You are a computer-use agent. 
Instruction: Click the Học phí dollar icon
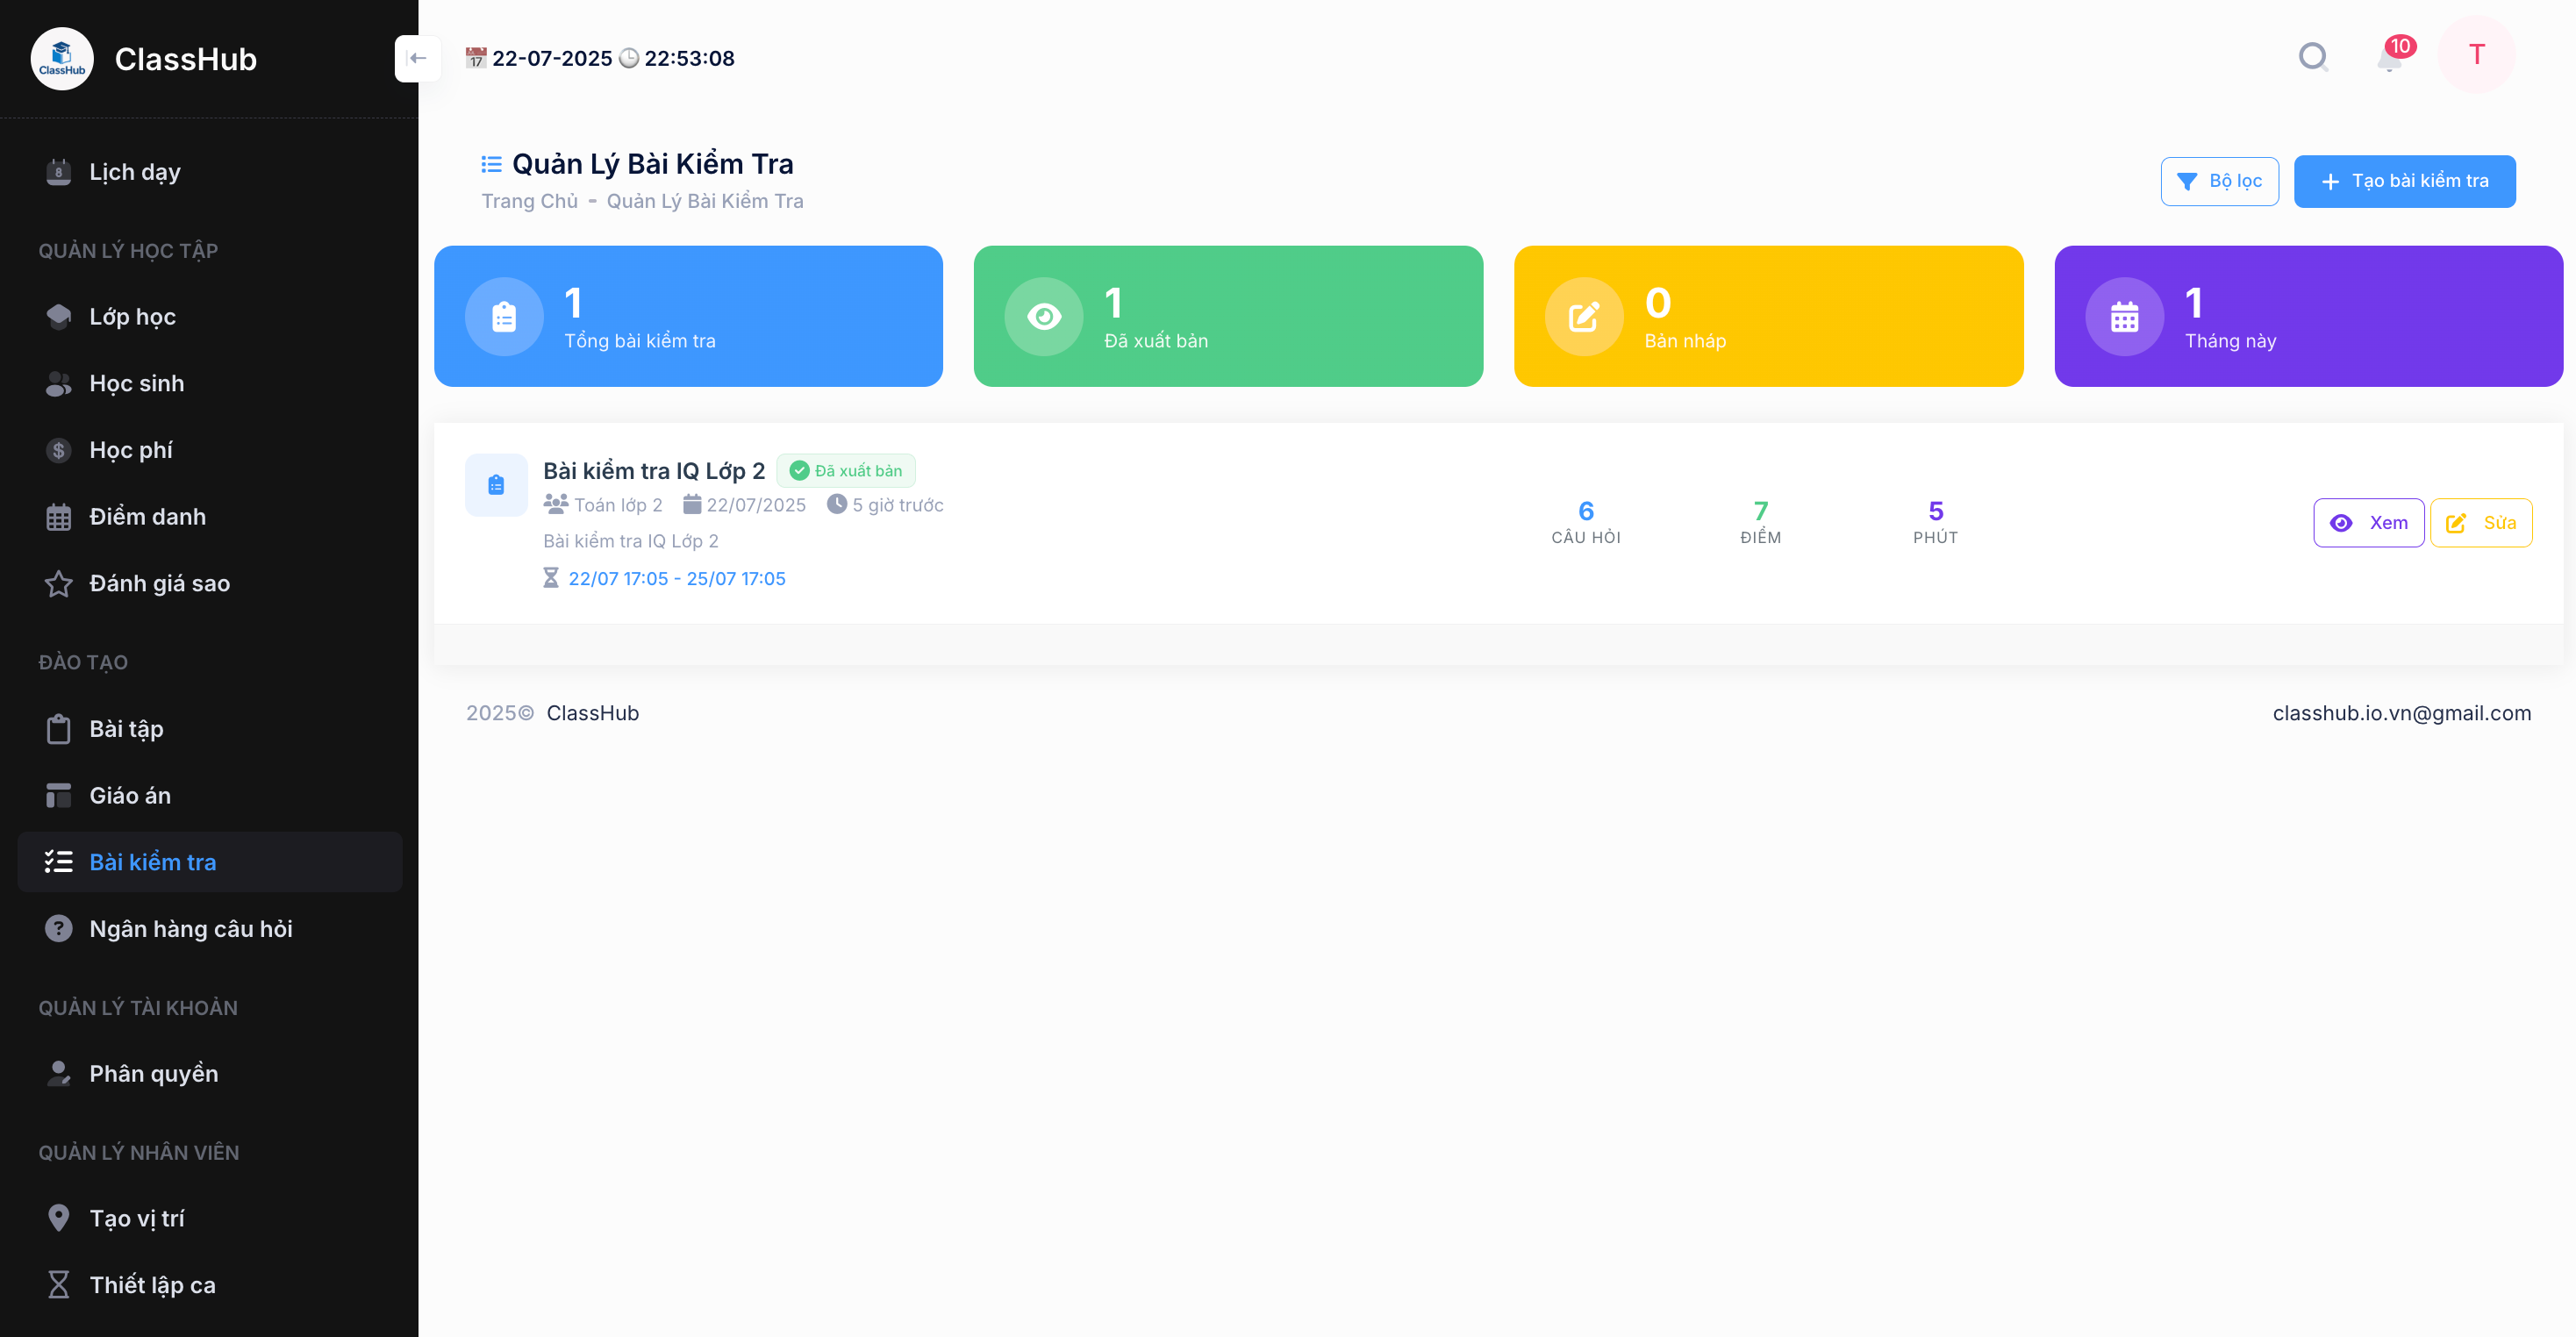coord(59,450)
